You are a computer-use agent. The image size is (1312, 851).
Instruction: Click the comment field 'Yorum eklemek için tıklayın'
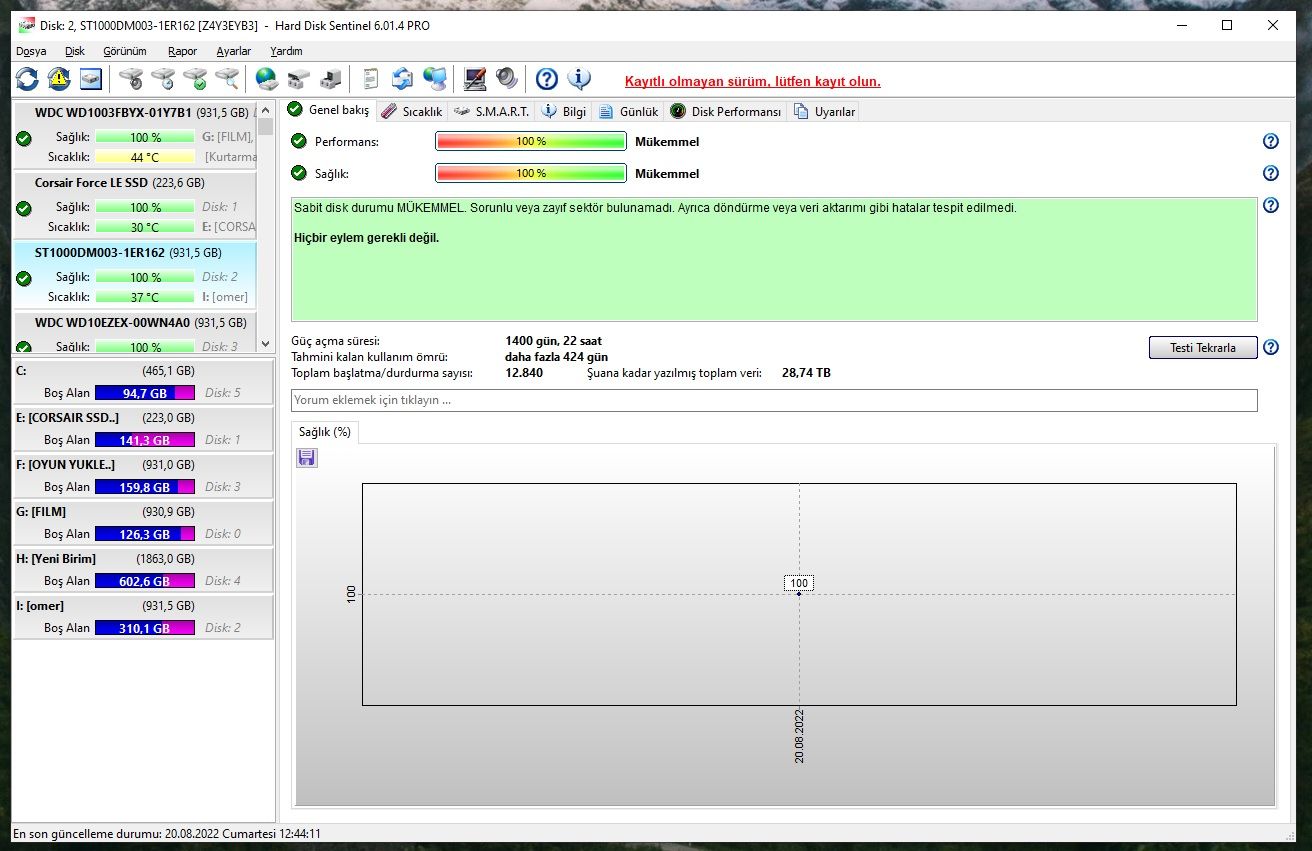click(774, 400)
